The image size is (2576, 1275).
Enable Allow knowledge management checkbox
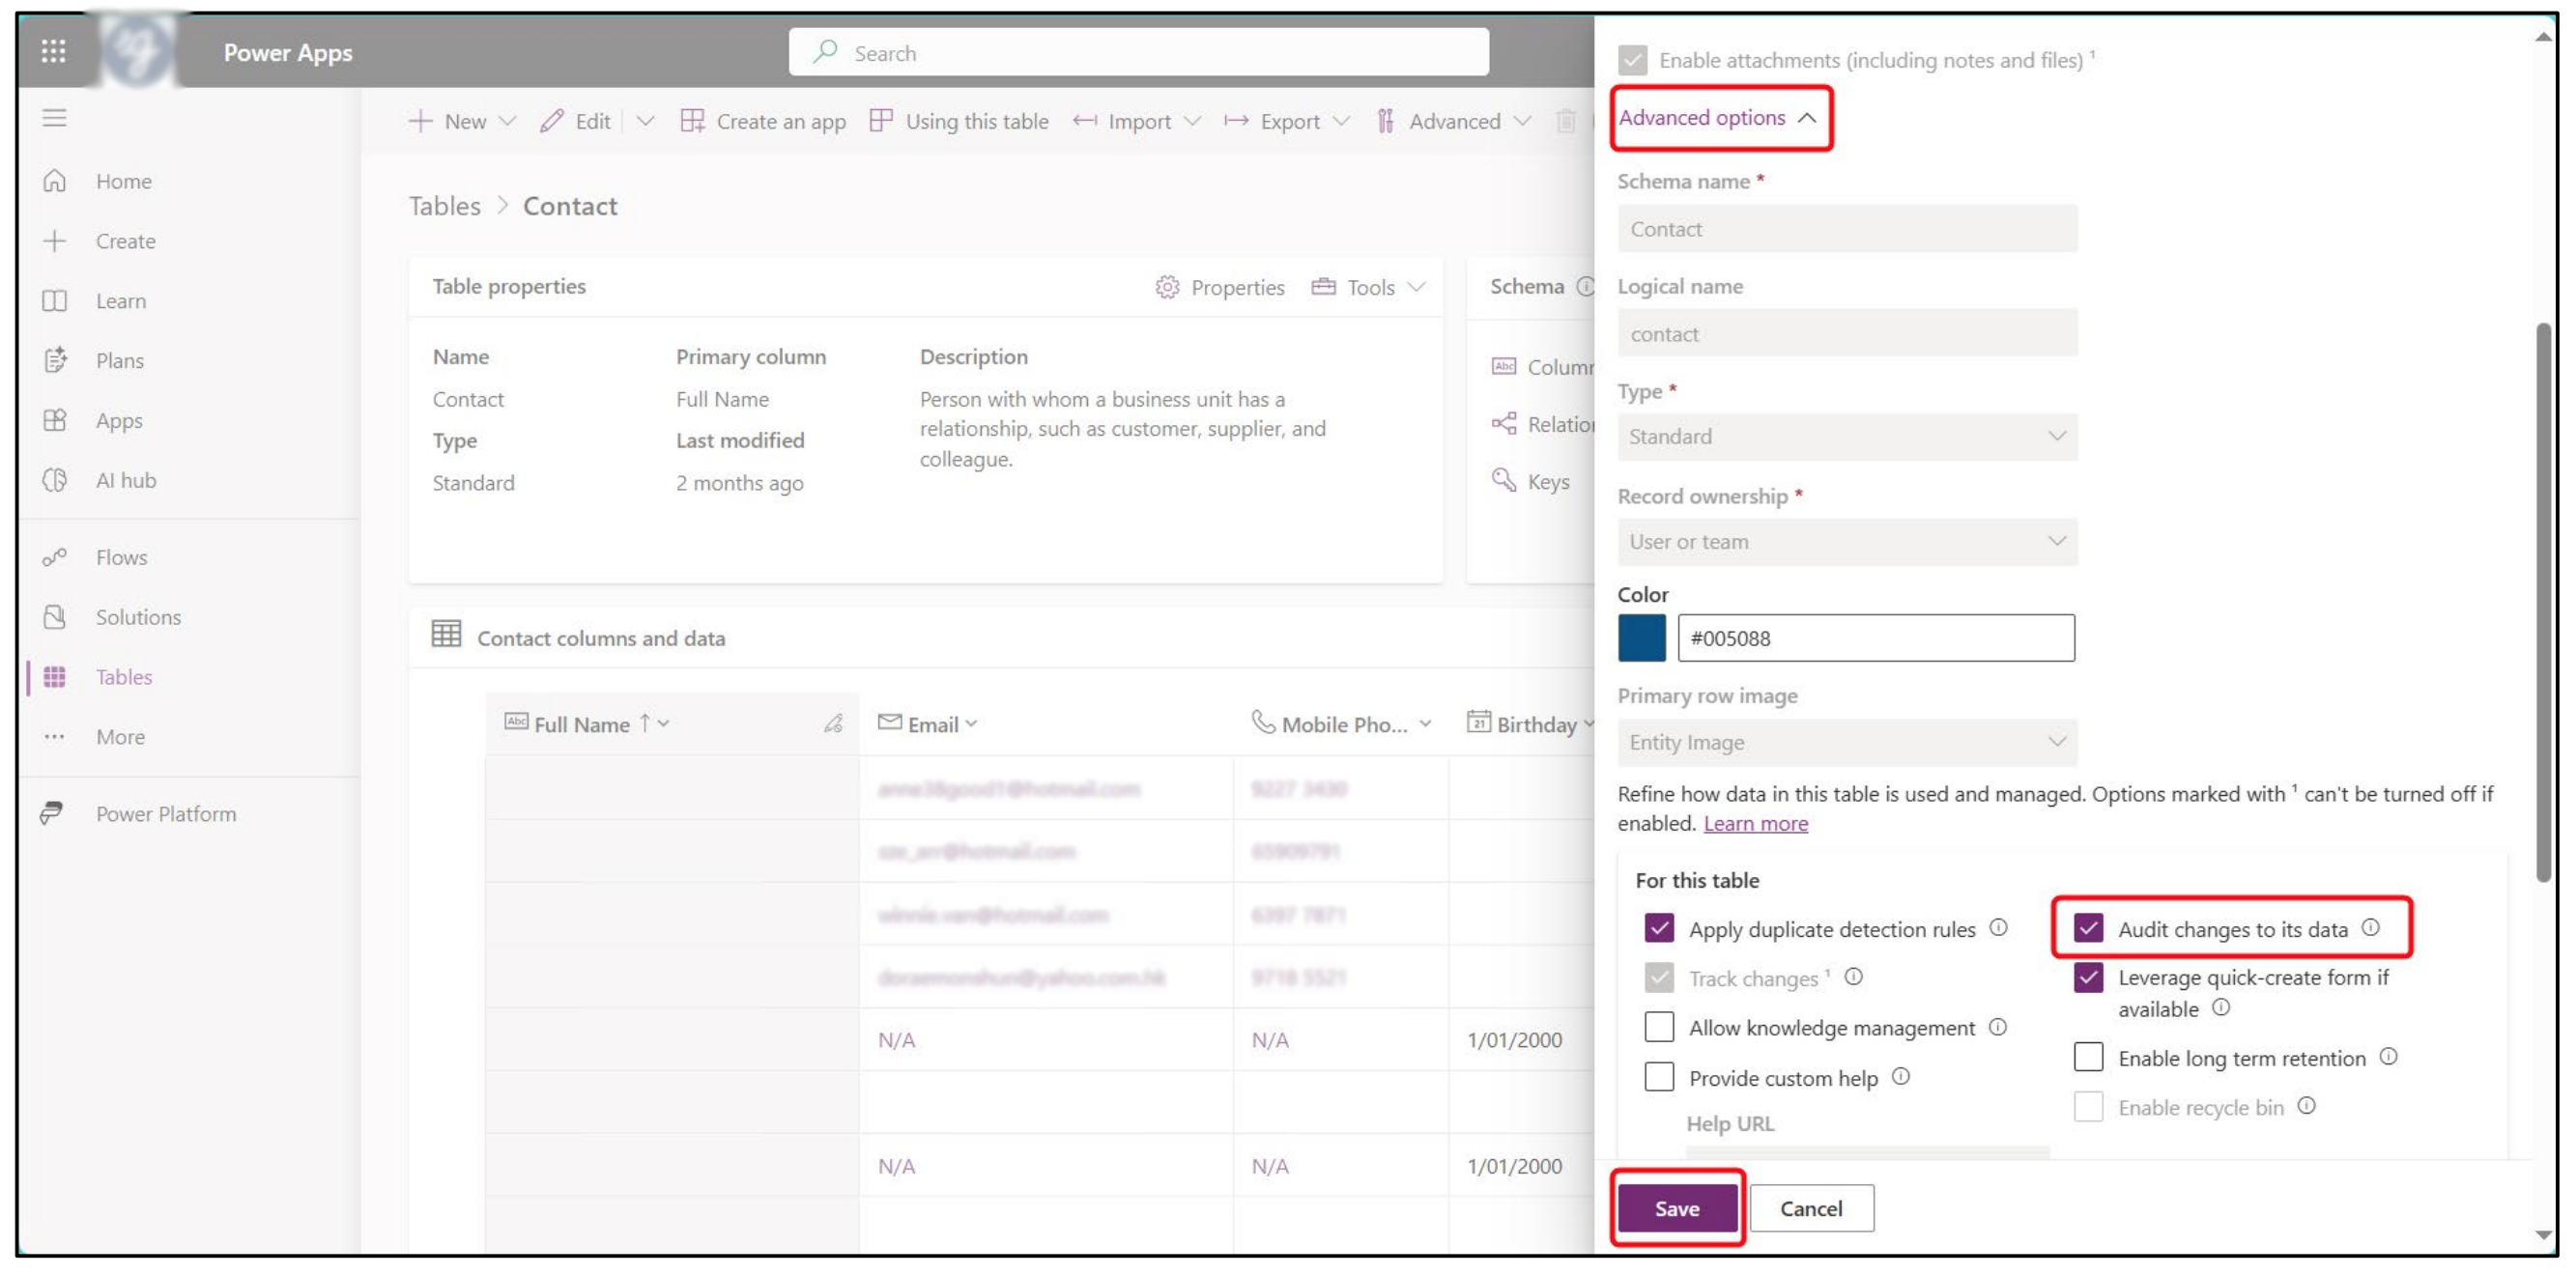(1659, 1027)
